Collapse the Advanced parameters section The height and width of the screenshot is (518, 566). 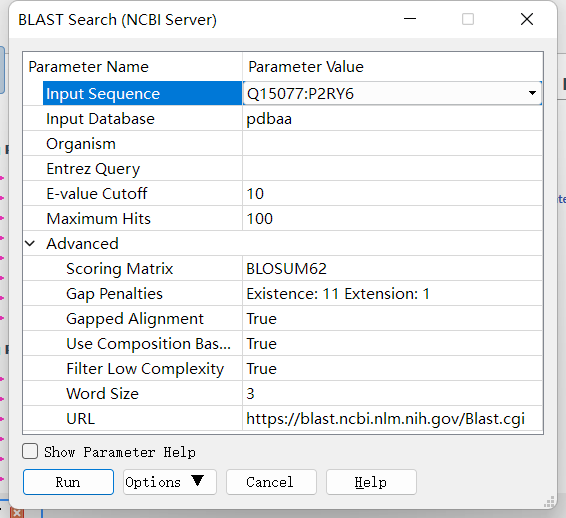[x=30, y=244]
